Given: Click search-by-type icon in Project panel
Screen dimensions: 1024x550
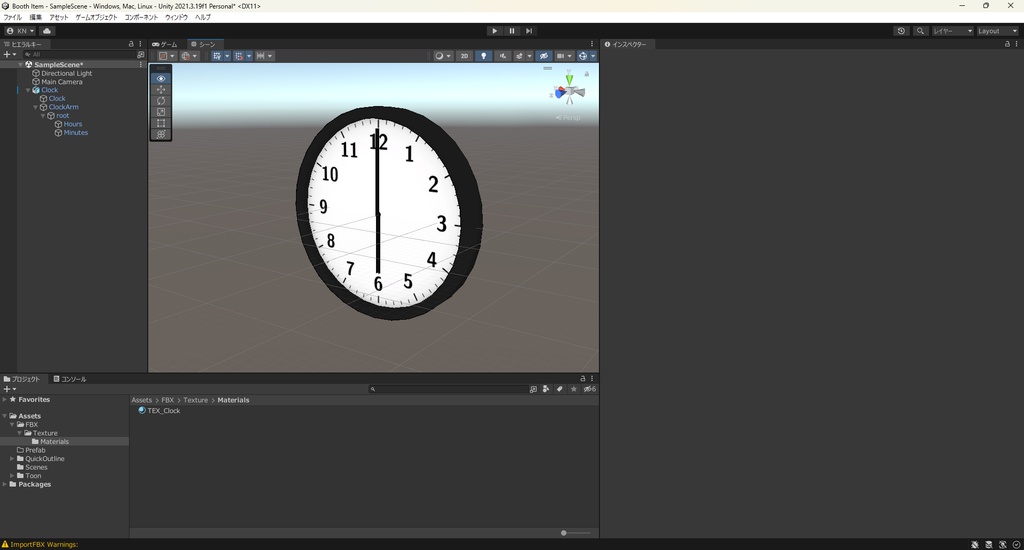Looking at the screenshot, I should point(546,389).
